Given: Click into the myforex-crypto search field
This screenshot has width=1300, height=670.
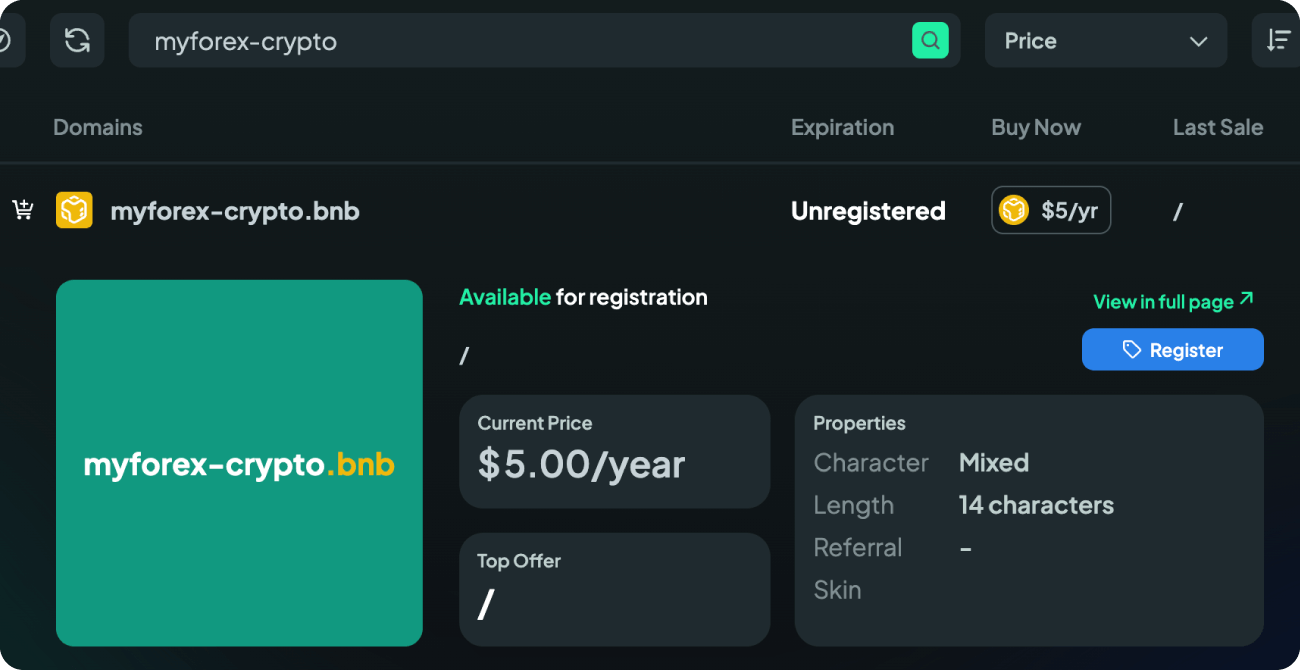Looking at the screenshot, I should point(520,40).
